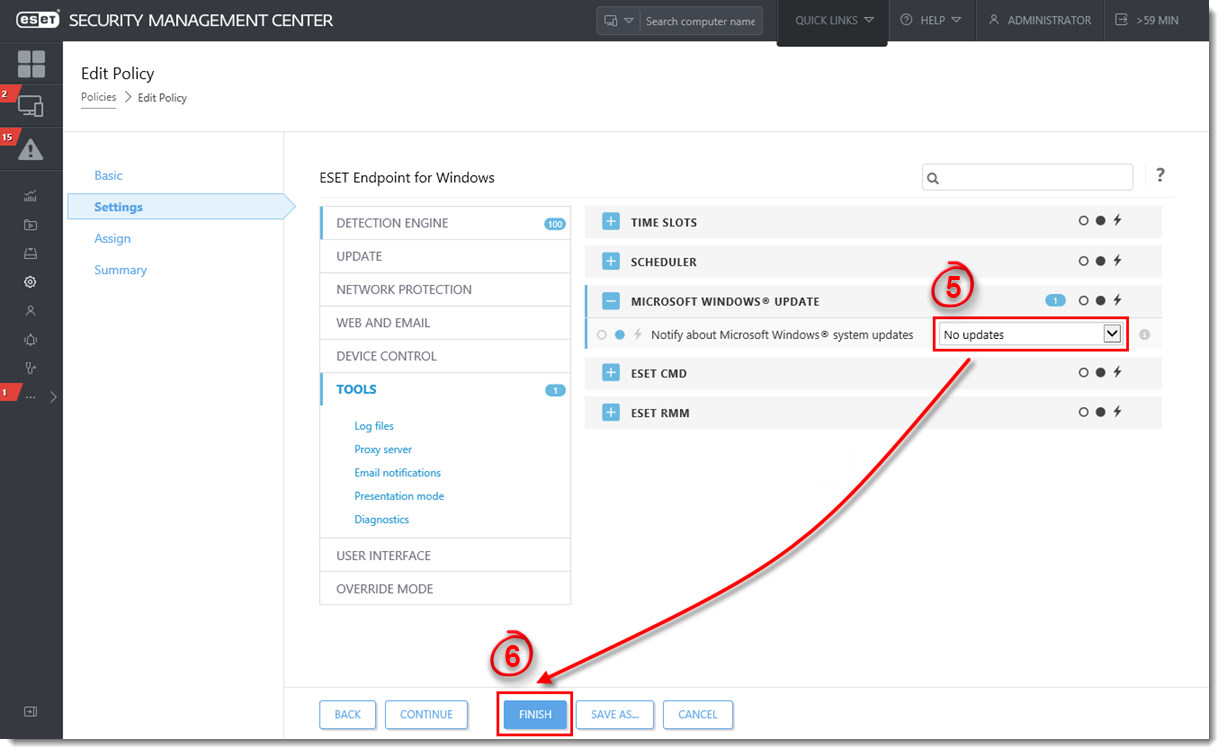Open search type dropdown beside computer name search
Viewport: 1224px width, 754px height.
tap(618, 21)
